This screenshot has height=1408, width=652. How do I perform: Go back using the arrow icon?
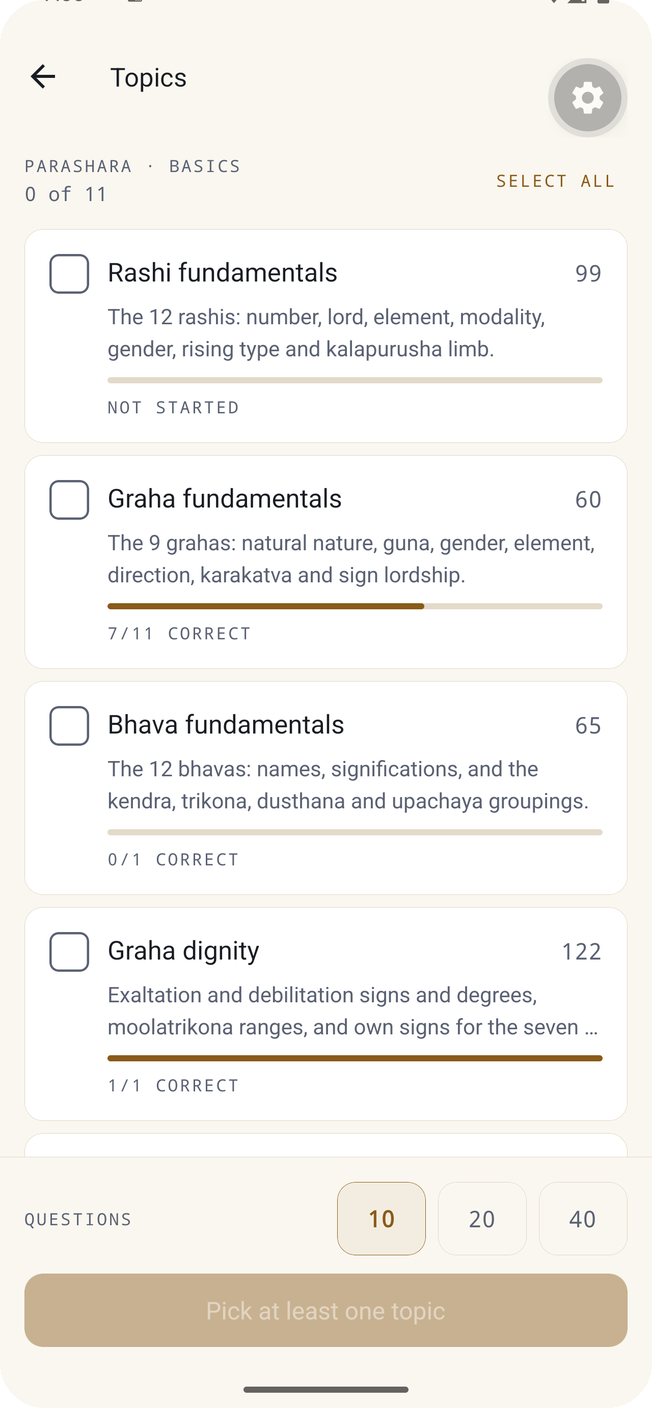pos(42,77)
